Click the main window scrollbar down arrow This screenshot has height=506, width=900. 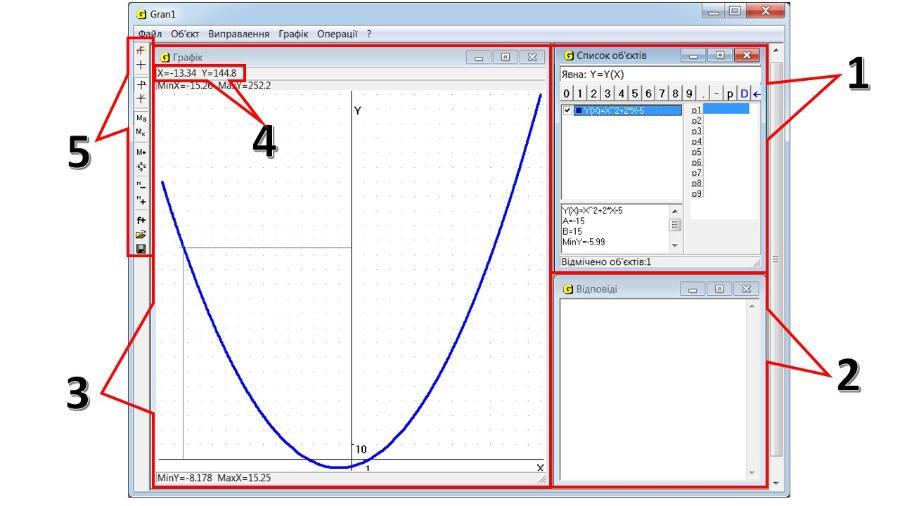click(x=776, y=483)
